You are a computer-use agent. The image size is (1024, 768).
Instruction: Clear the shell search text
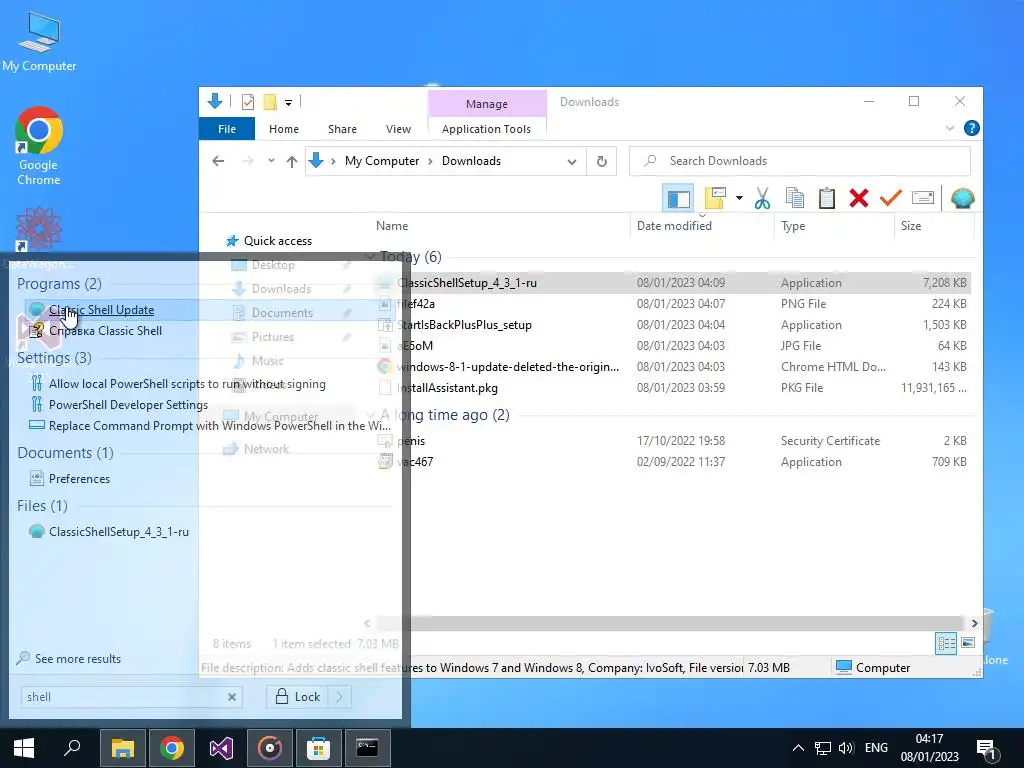[x=232, y=697]
